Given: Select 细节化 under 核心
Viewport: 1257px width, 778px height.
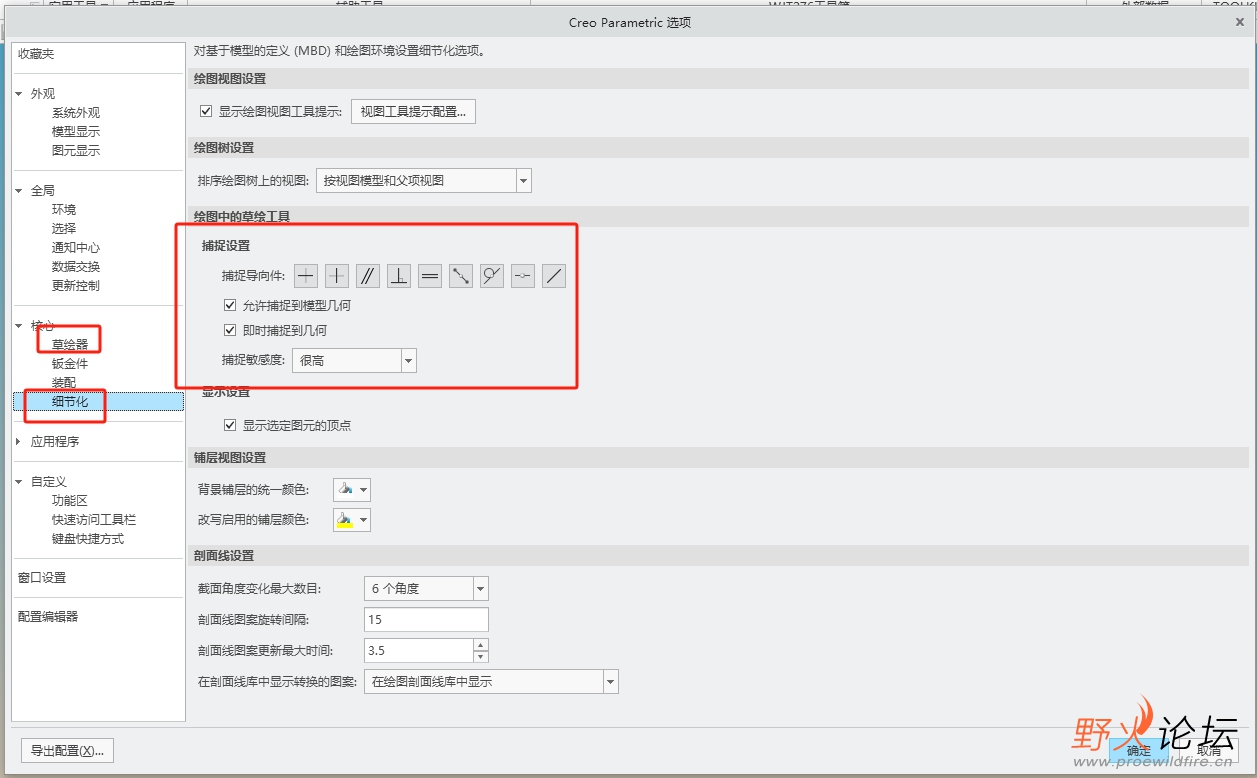Looking at the screenshot, I should pyautogui.click(x=70, y=402).
